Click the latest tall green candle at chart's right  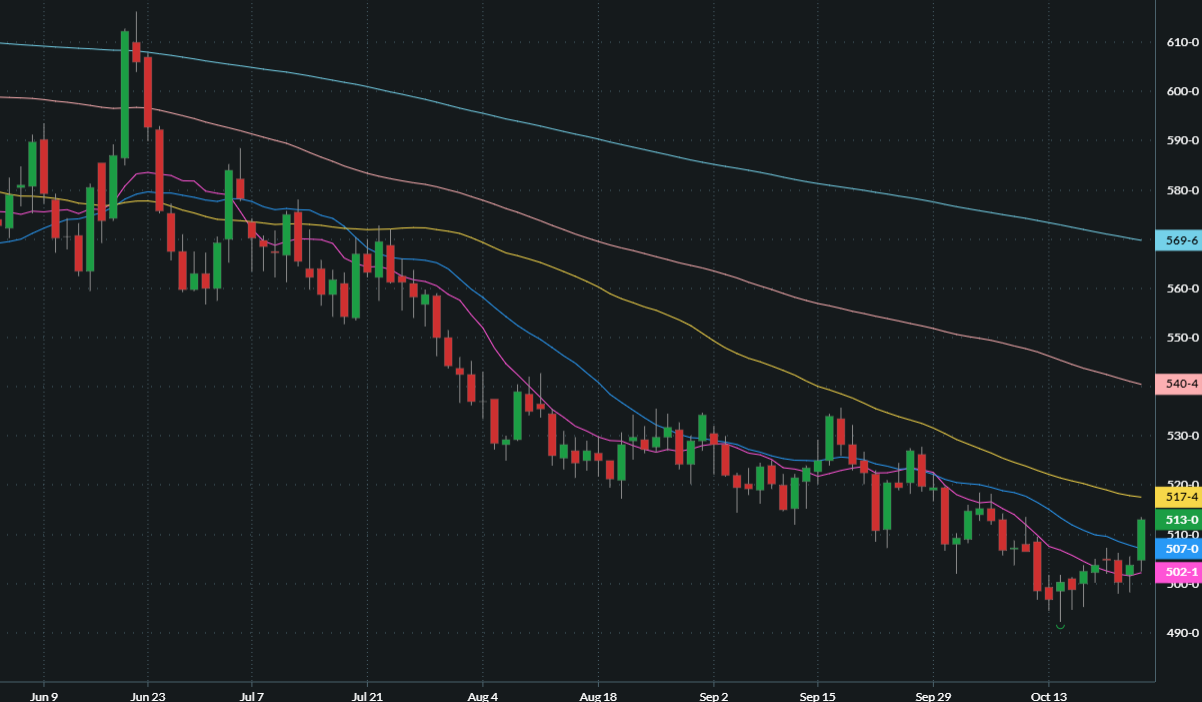pos(1141,540)
